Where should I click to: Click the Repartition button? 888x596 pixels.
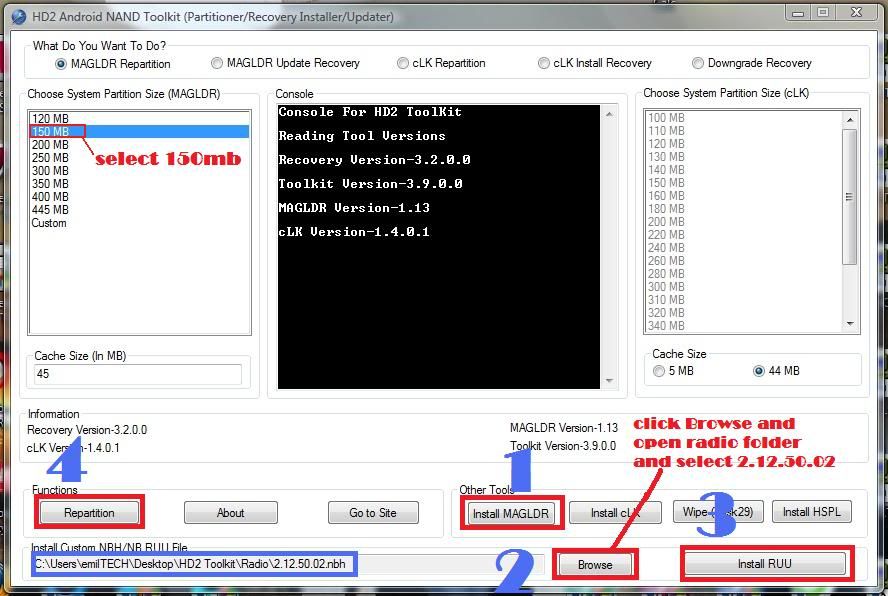click(89, 513)
